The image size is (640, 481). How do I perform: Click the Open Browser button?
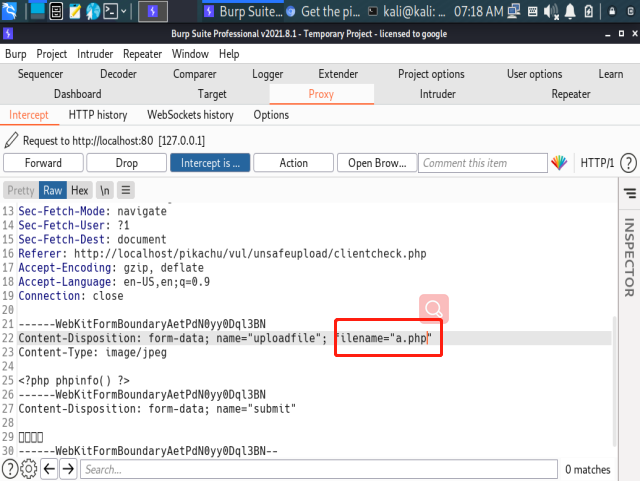(377, 163)
